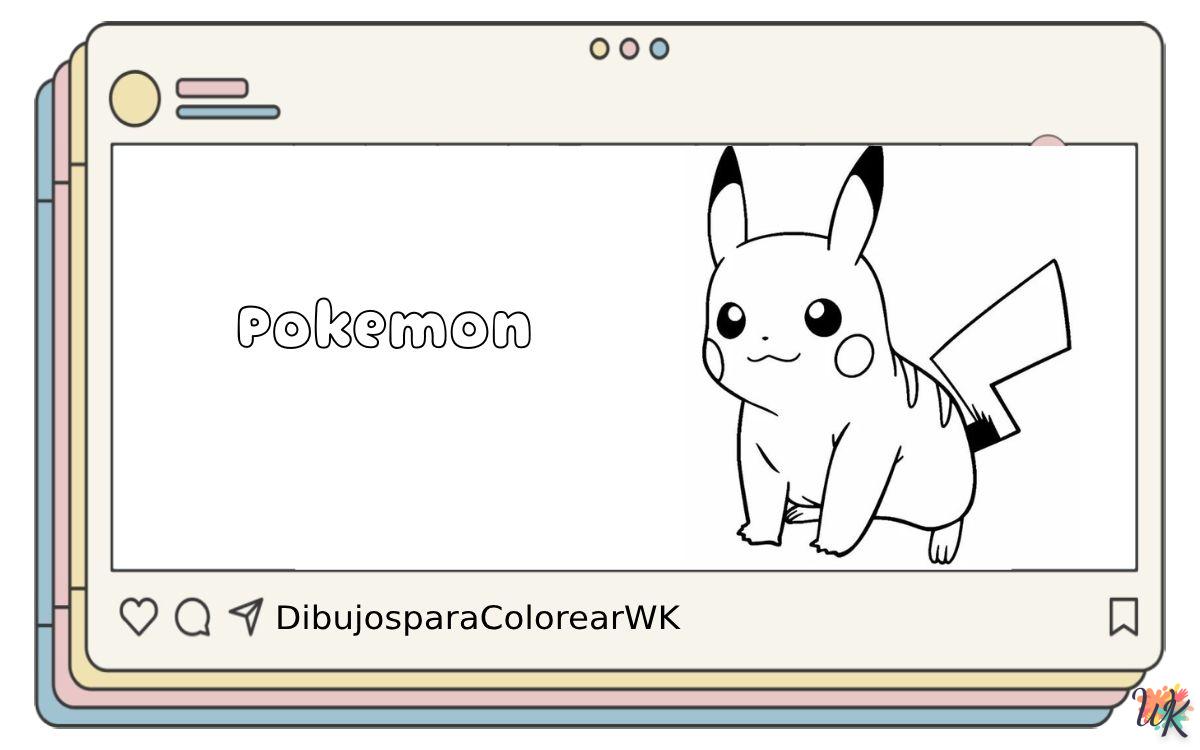
Task: Open the comment speech bubble icon
Action: [192, 617]
